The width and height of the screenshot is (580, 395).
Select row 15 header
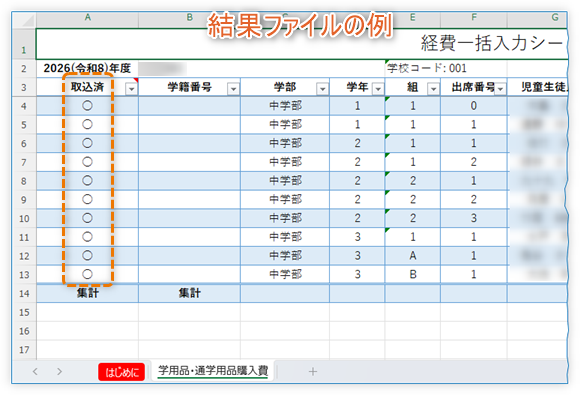(x=24, y=313)
